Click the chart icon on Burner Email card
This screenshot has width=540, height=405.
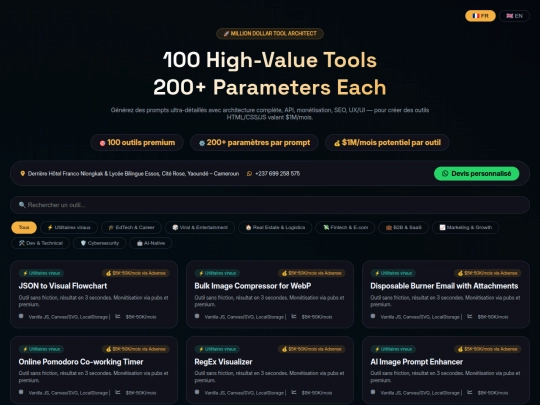470,316
